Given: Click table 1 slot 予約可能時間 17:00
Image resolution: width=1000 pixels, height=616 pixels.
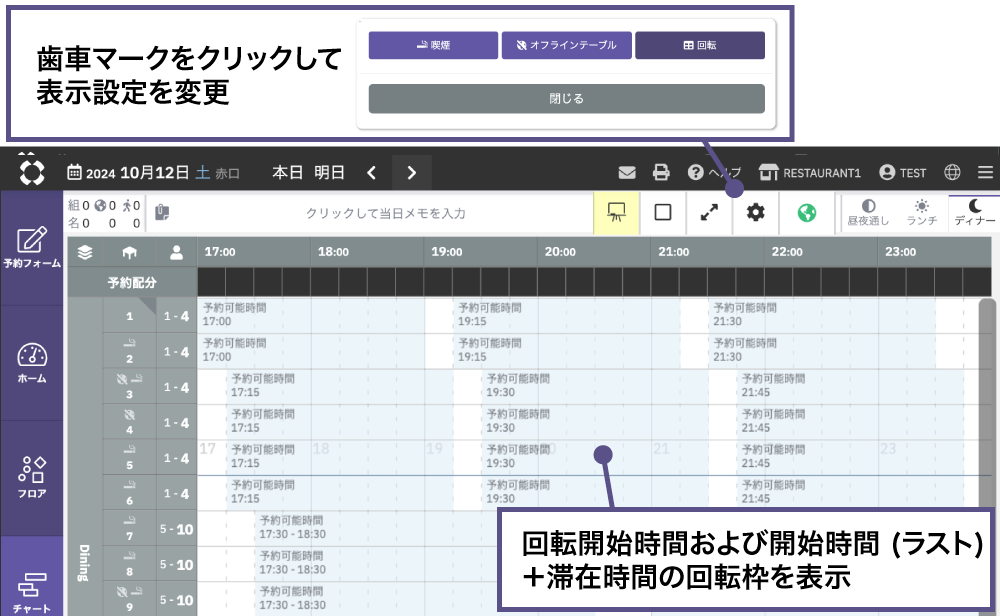Looking at the screenshot, I should click(x=311, y=315).
